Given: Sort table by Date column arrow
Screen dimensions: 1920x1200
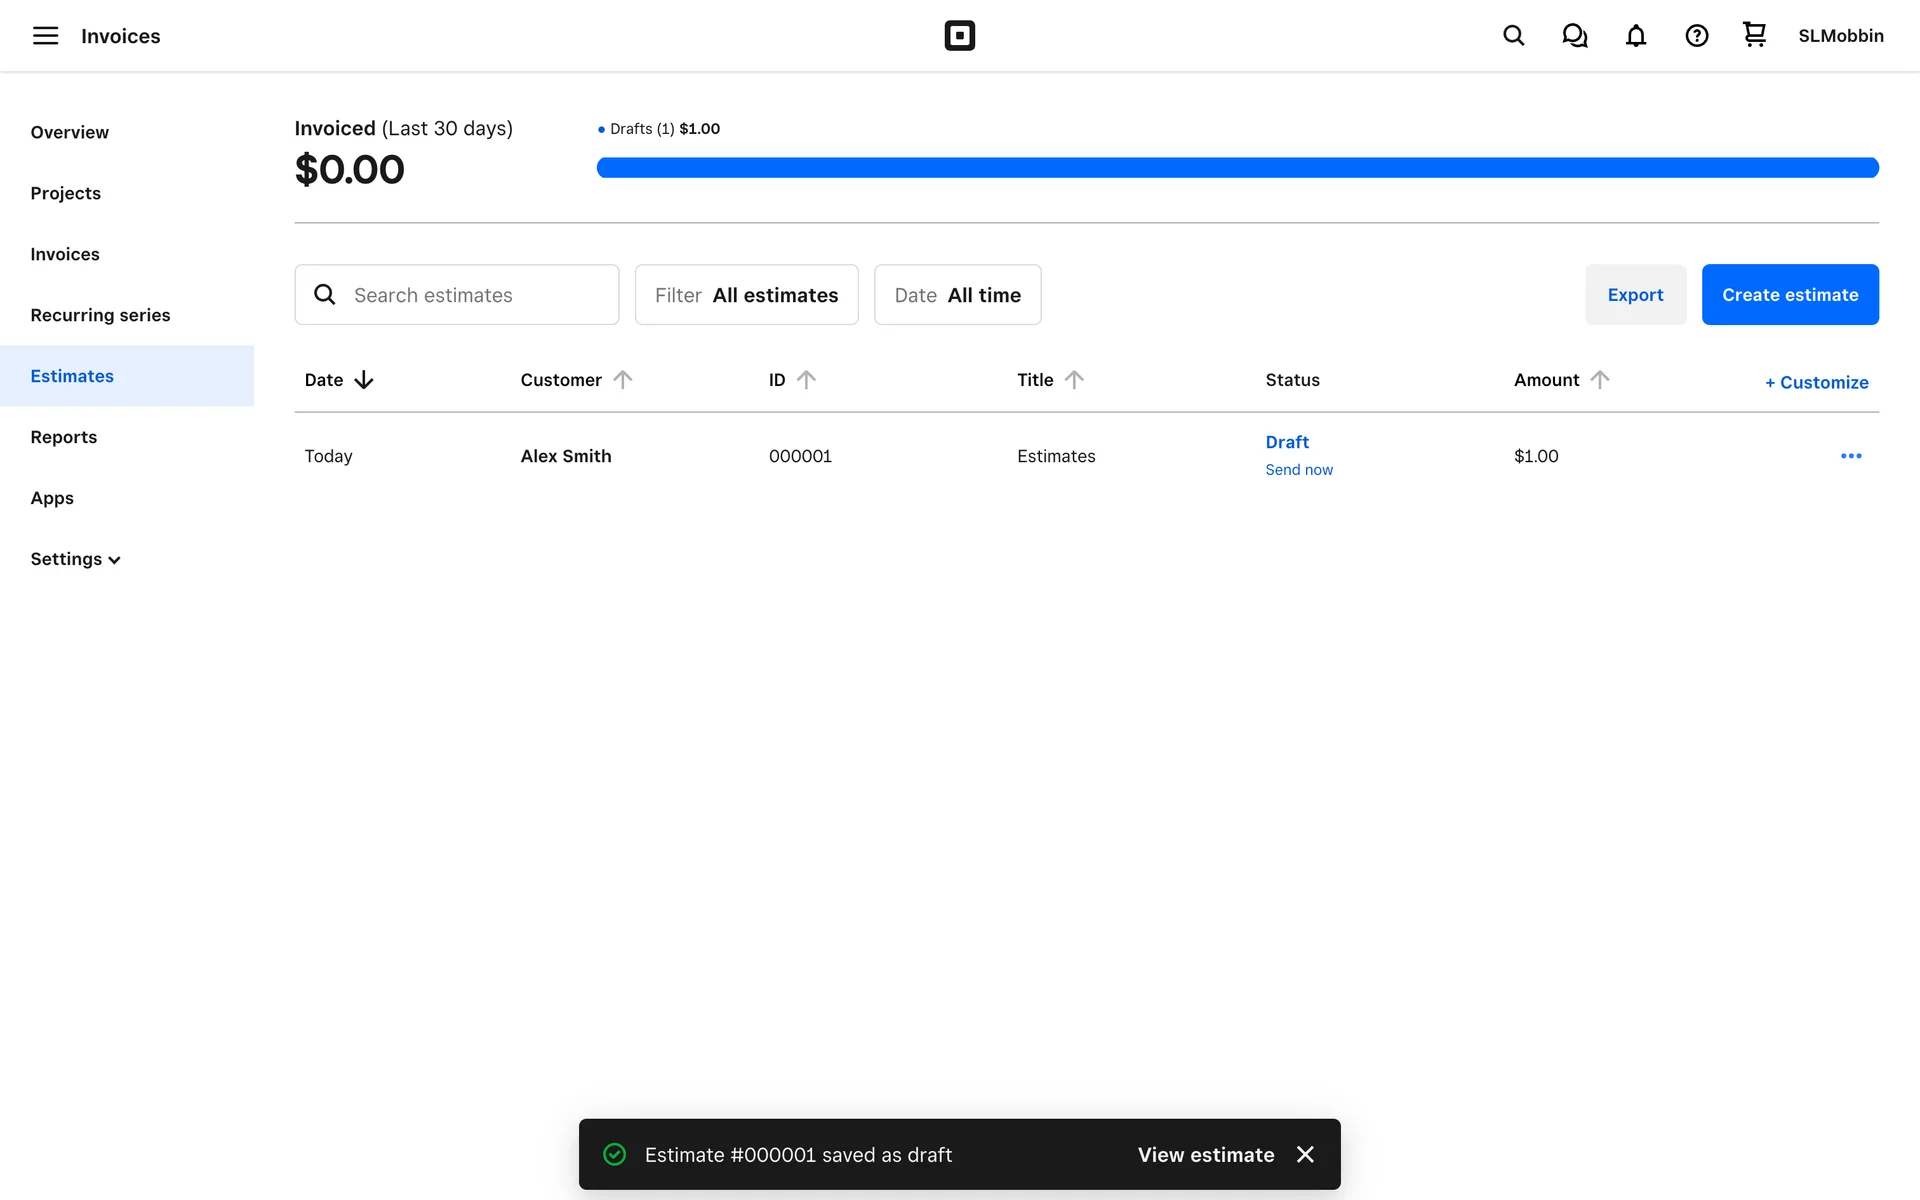Looking at the screenshot, I should [x=364, y=380].
